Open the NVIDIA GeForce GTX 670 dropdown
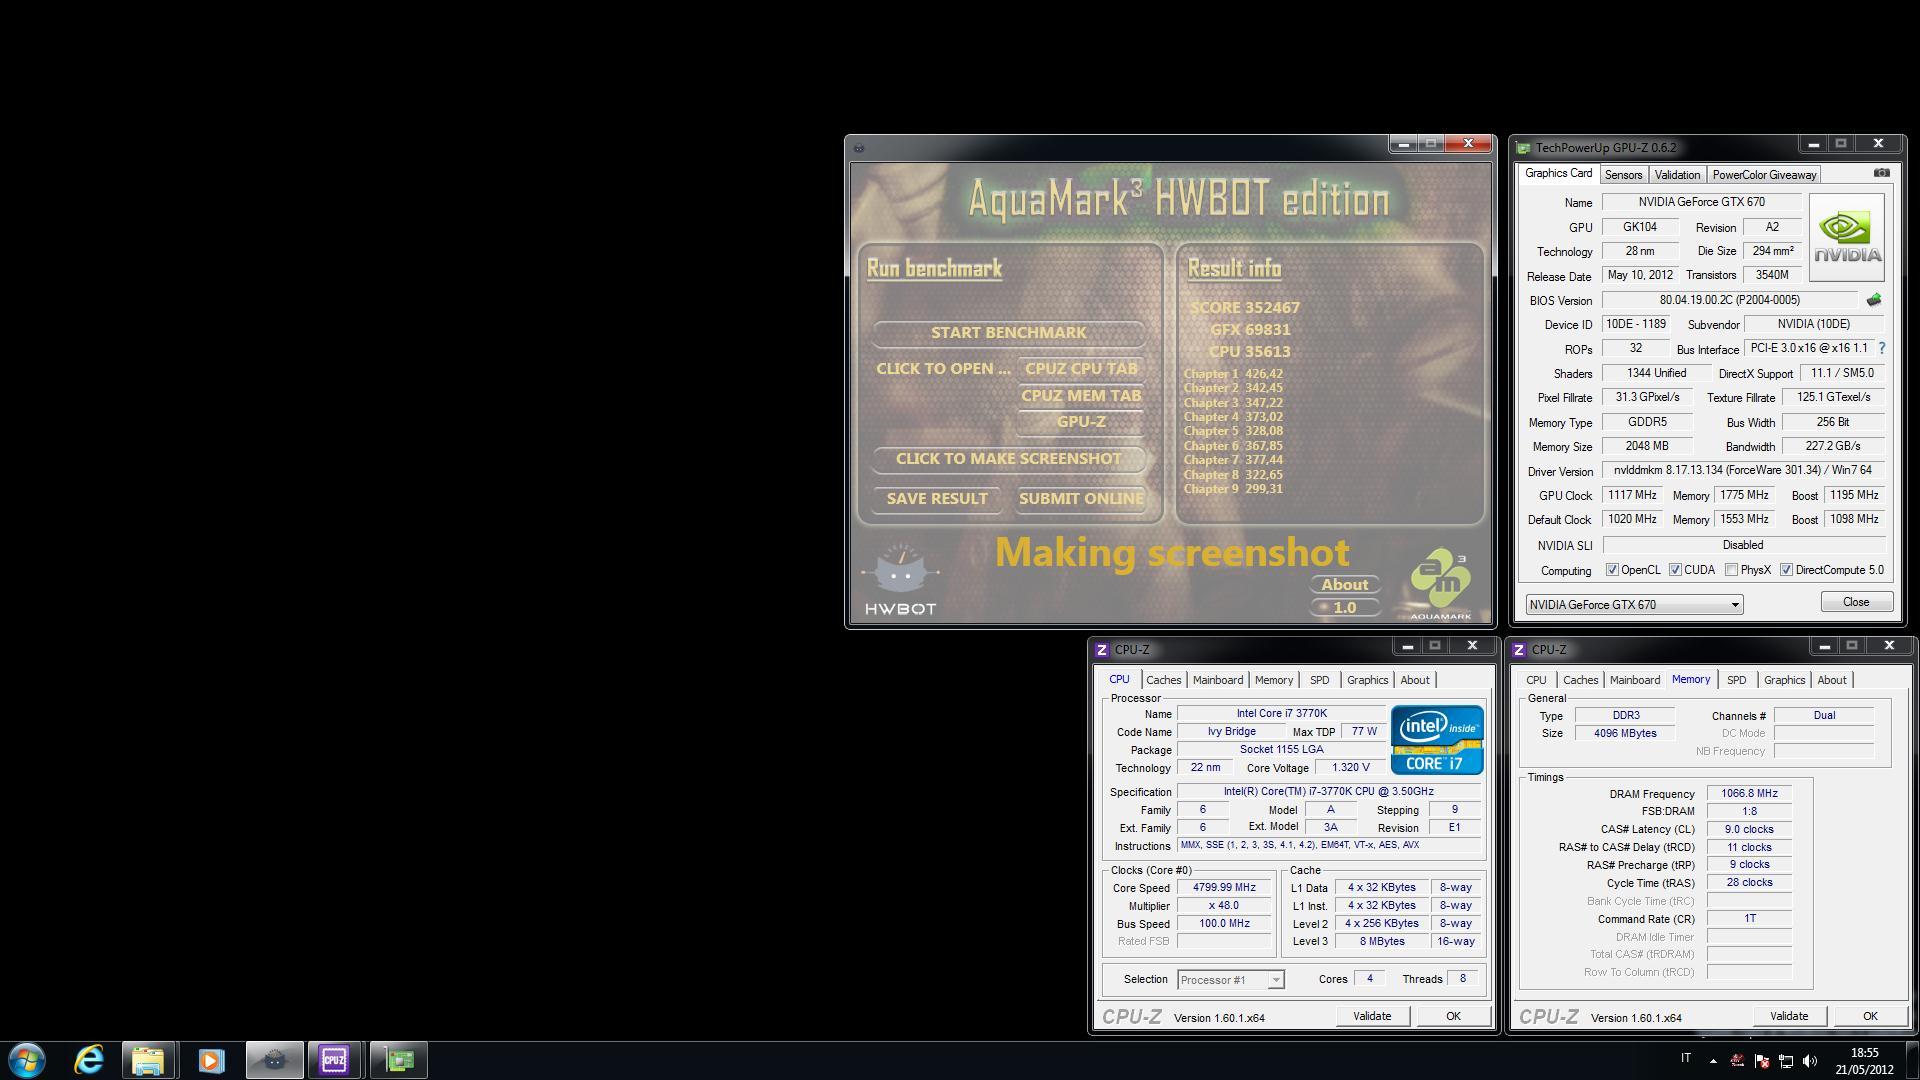 click(x=1634, y=604)
